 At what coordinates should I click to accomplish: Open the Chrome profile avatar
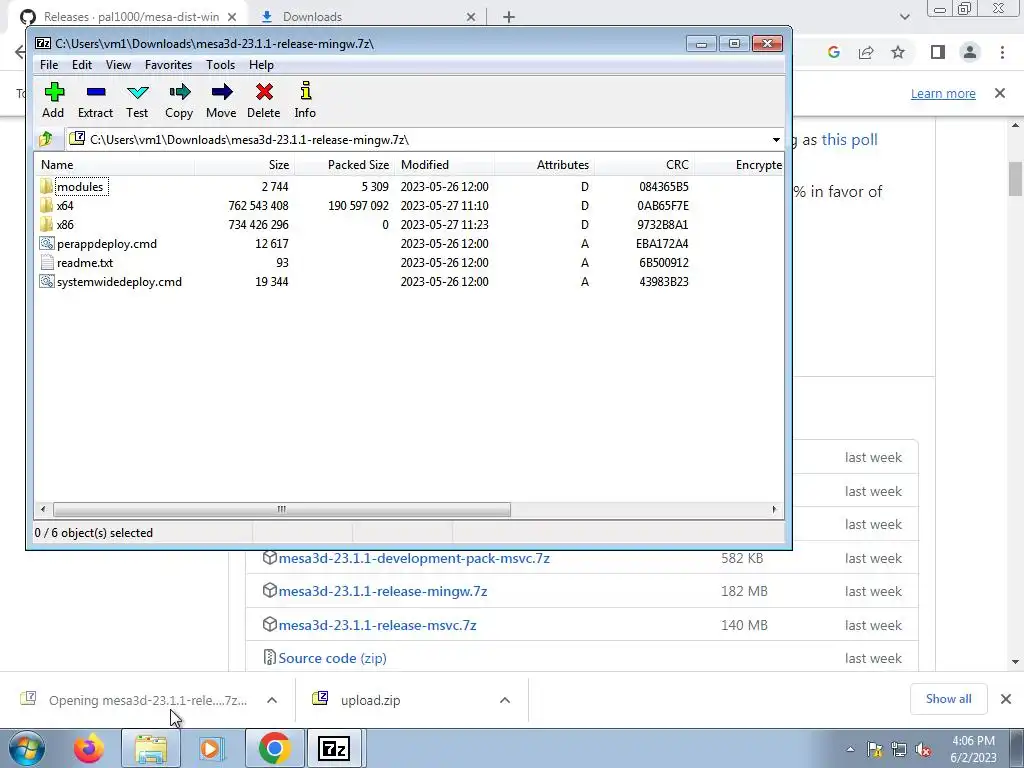pyautogui.click(x=970, y=52)
